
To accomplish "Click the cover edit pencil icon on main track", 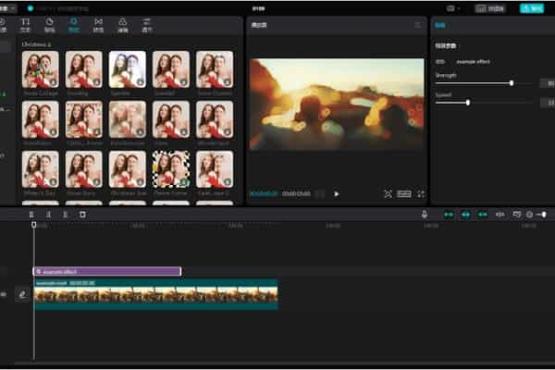I will (22, 294).
